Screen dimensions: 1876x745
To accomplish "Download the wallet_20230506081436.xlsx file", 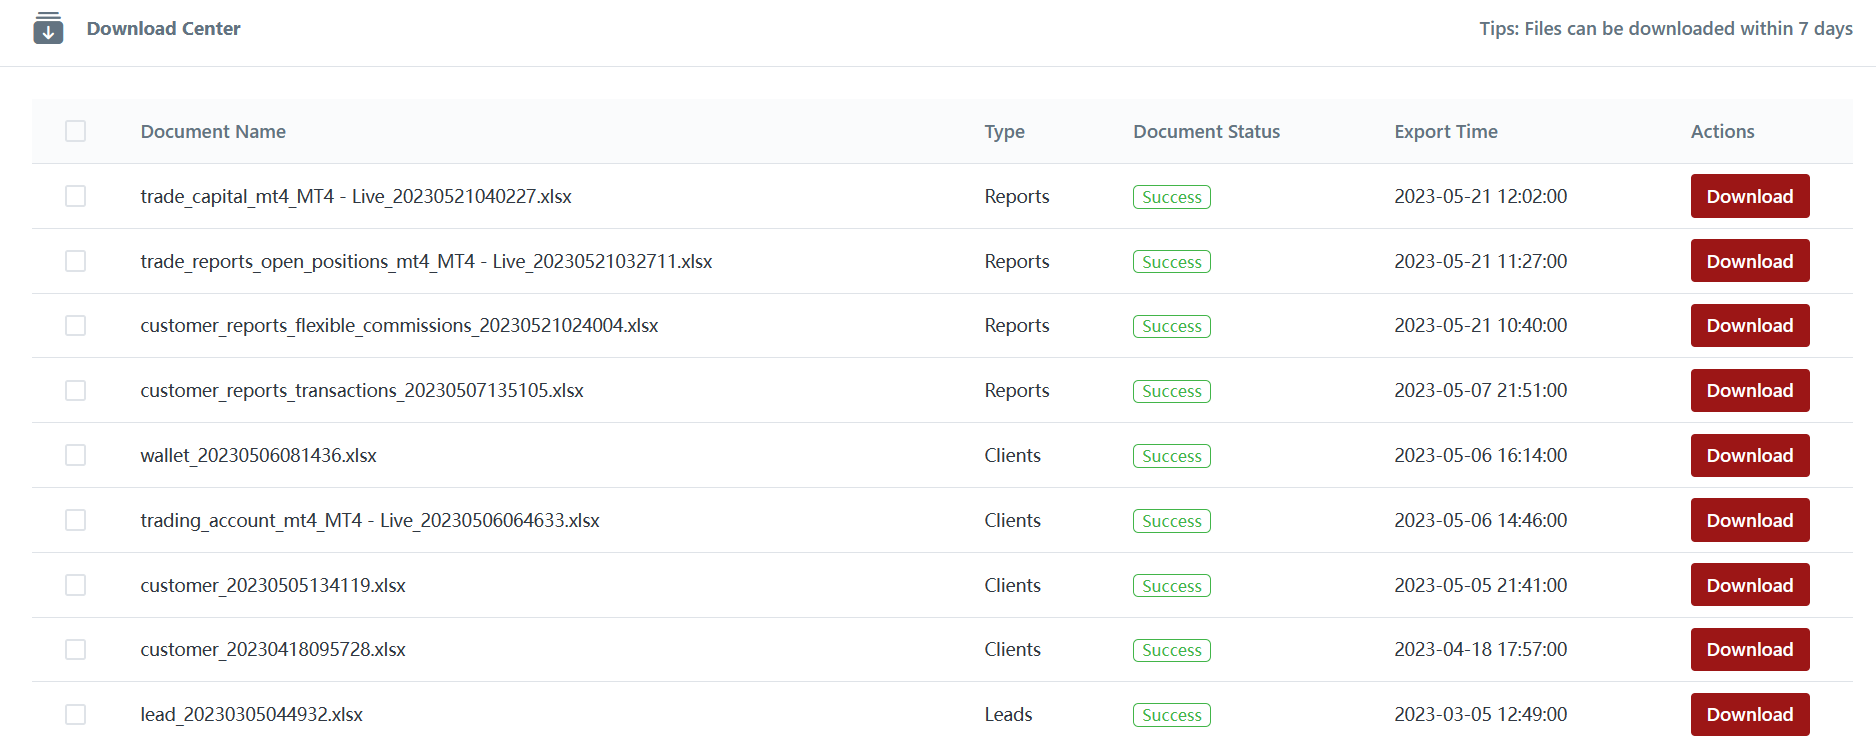I will click(x=1749, y=455).
